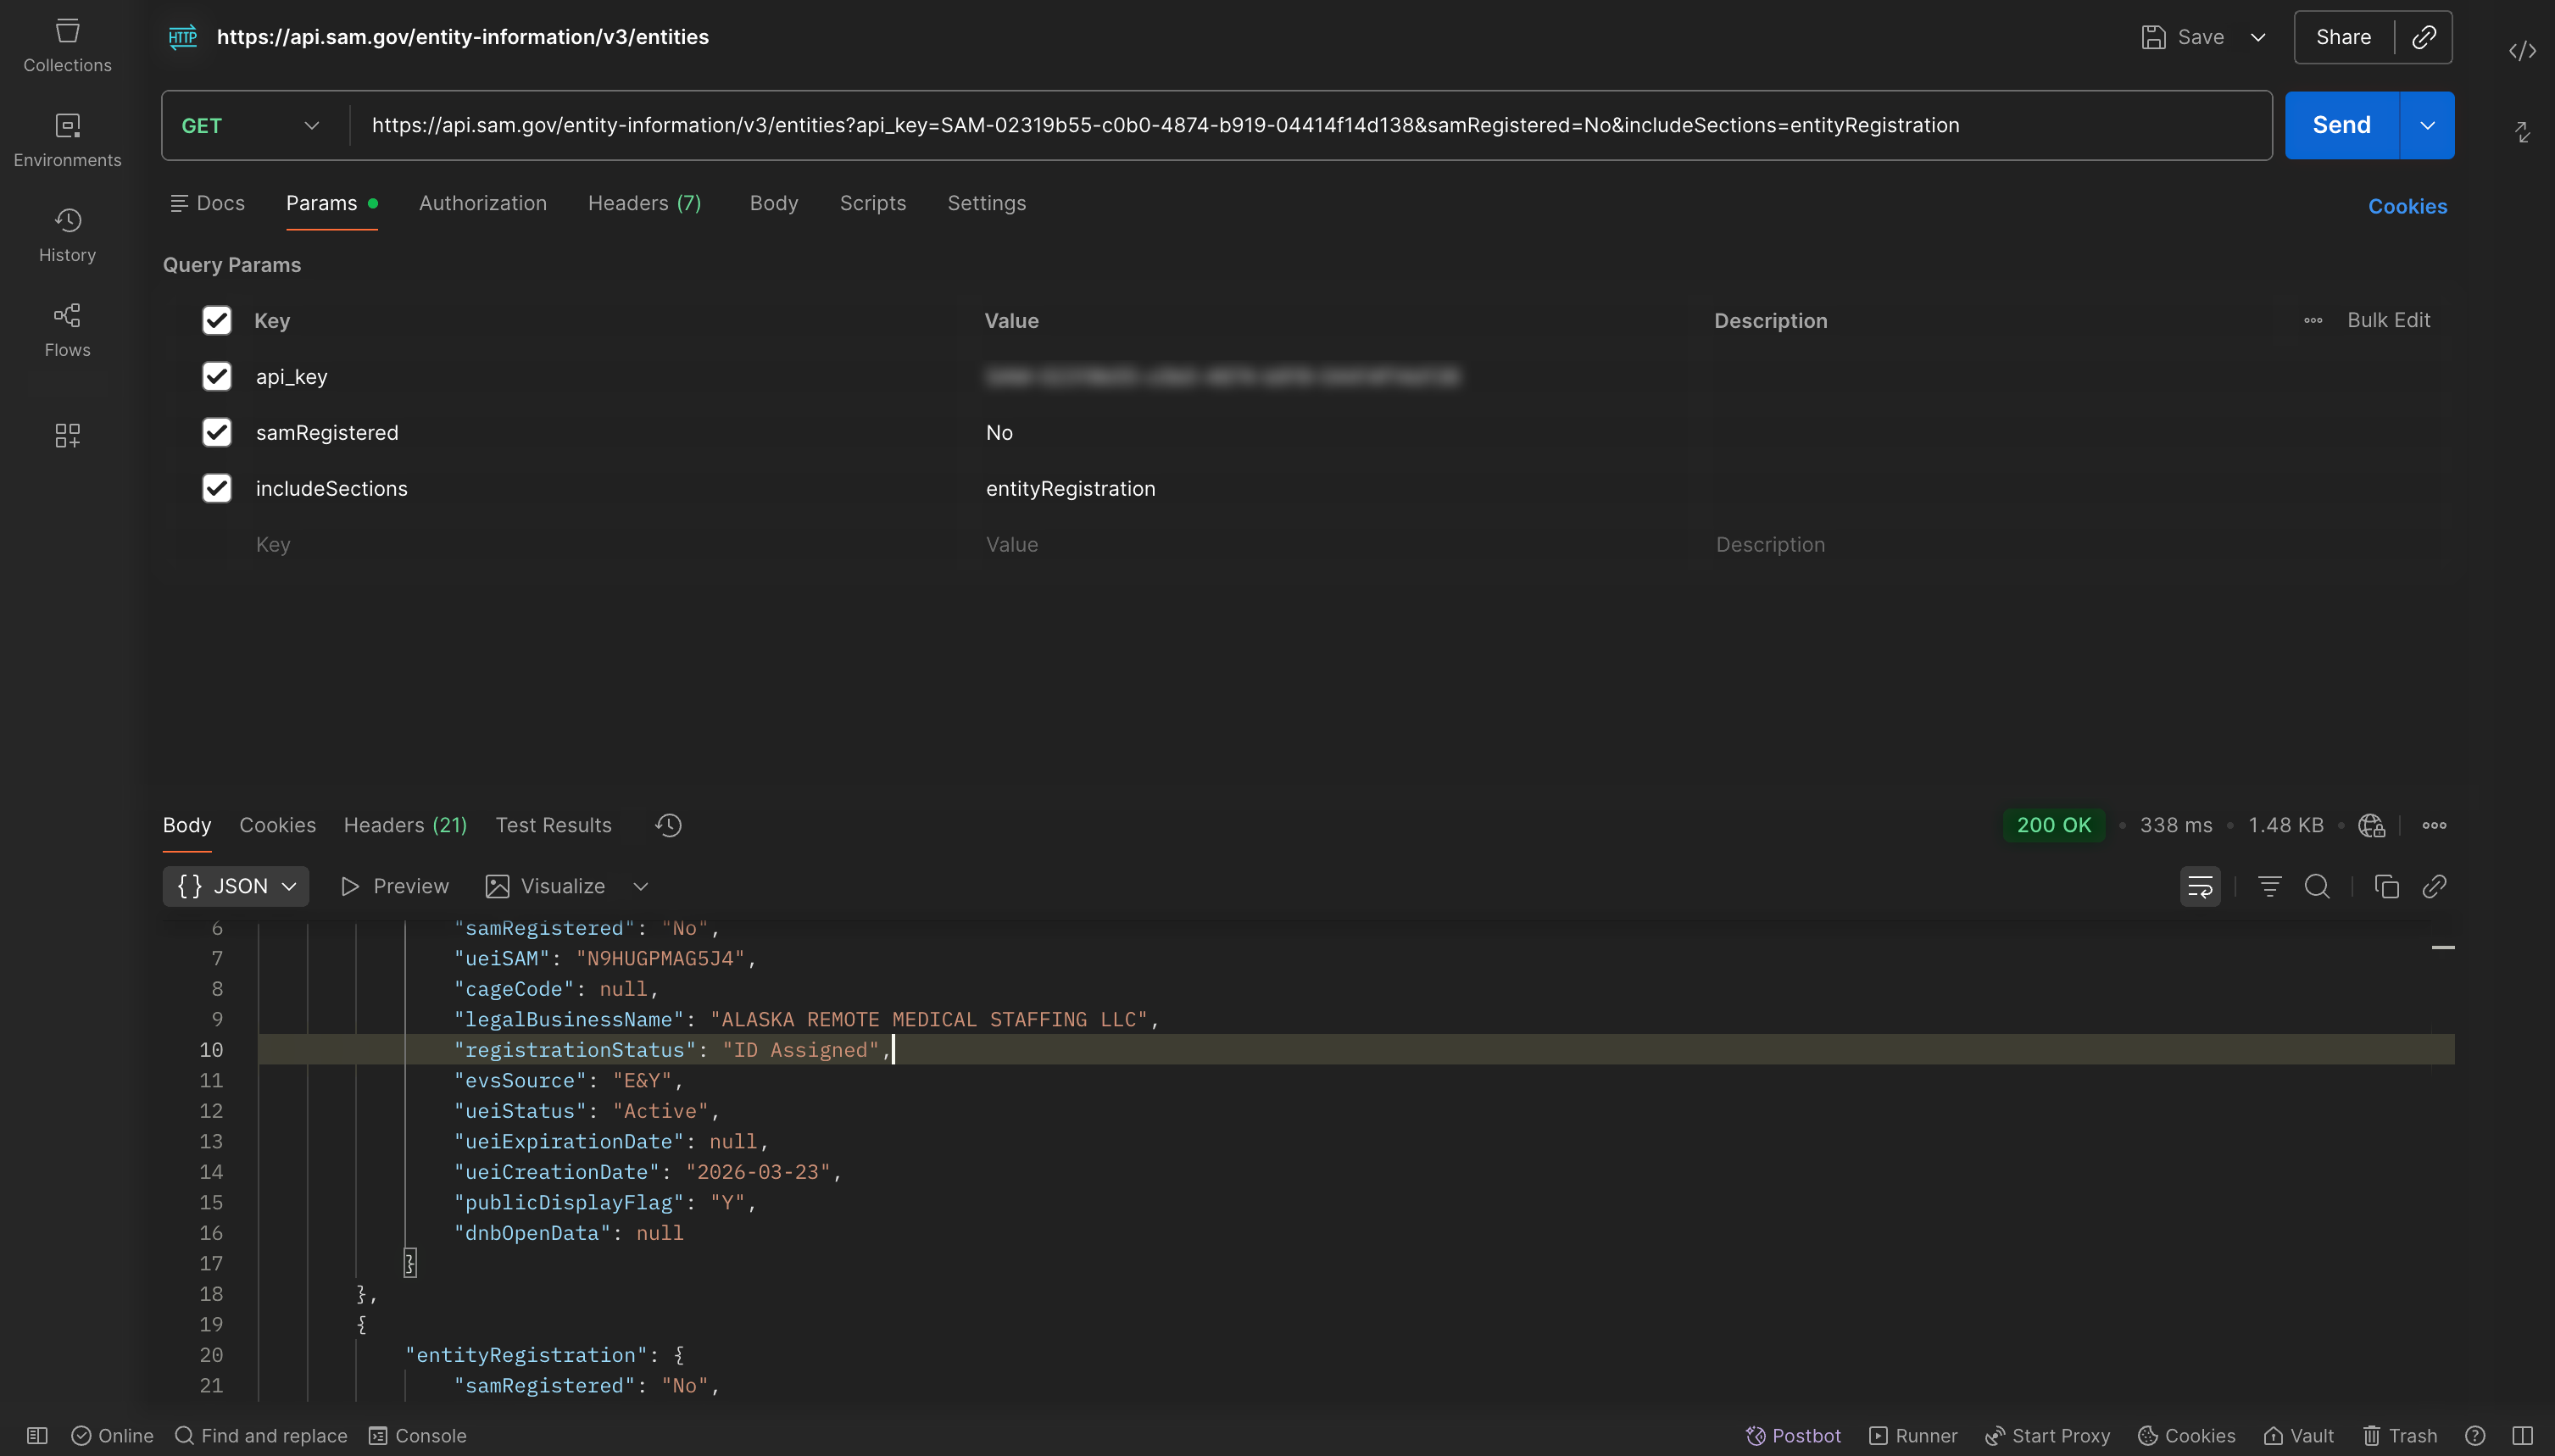Switch to the Scripts tab
The image size is (2555, 1456).
pyautogui.click(x=873, y=203)
